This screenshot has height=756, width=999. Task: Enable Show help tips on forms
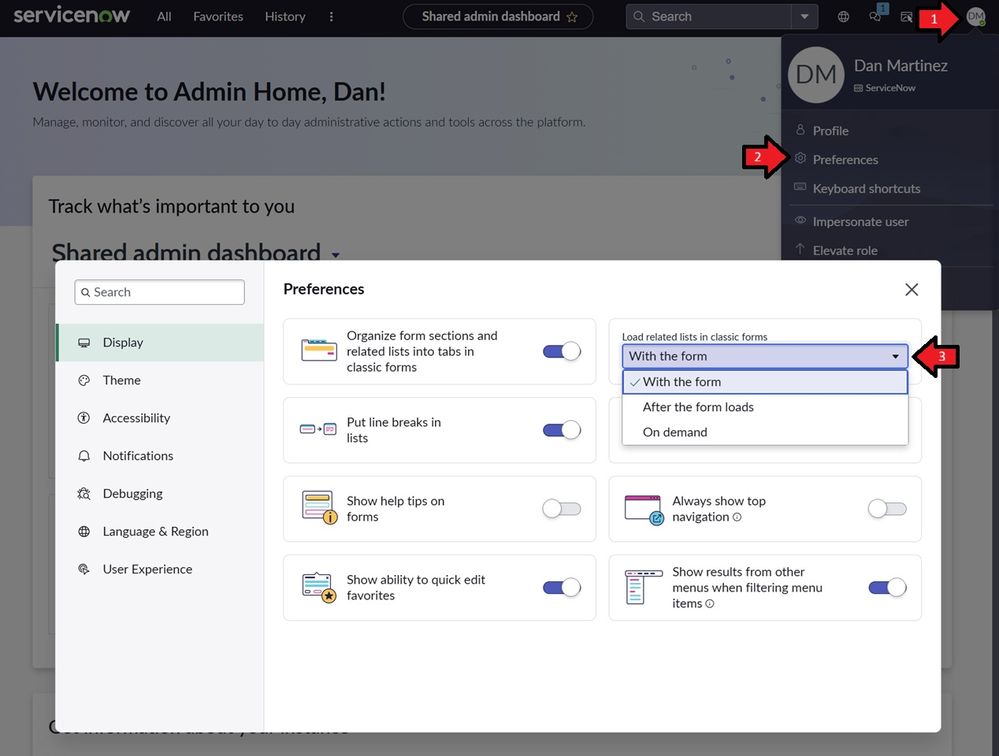561,509
